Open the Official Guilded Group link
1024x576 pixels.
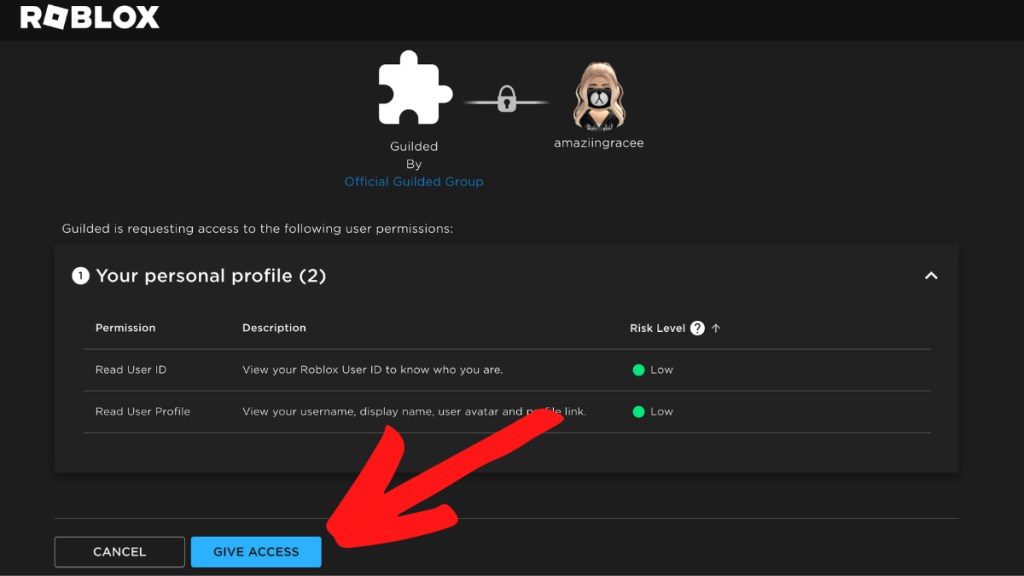click(414, 182)
